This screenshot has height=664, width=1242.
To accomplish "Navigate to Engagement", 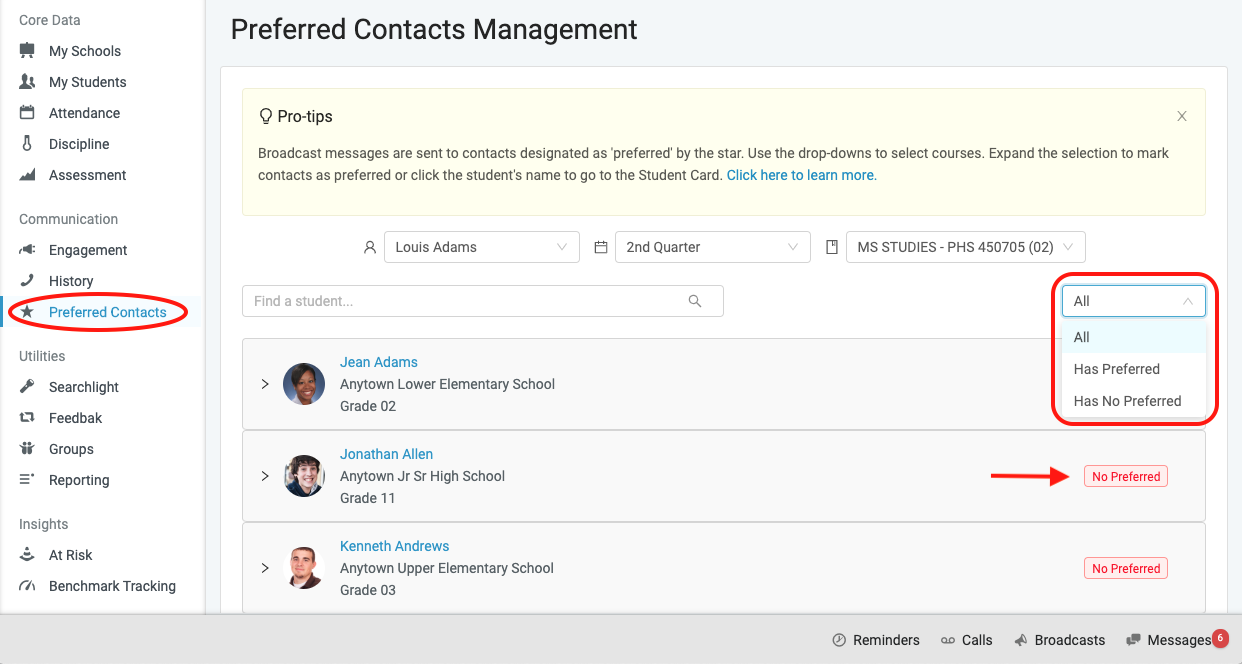I will click(88, 250).
